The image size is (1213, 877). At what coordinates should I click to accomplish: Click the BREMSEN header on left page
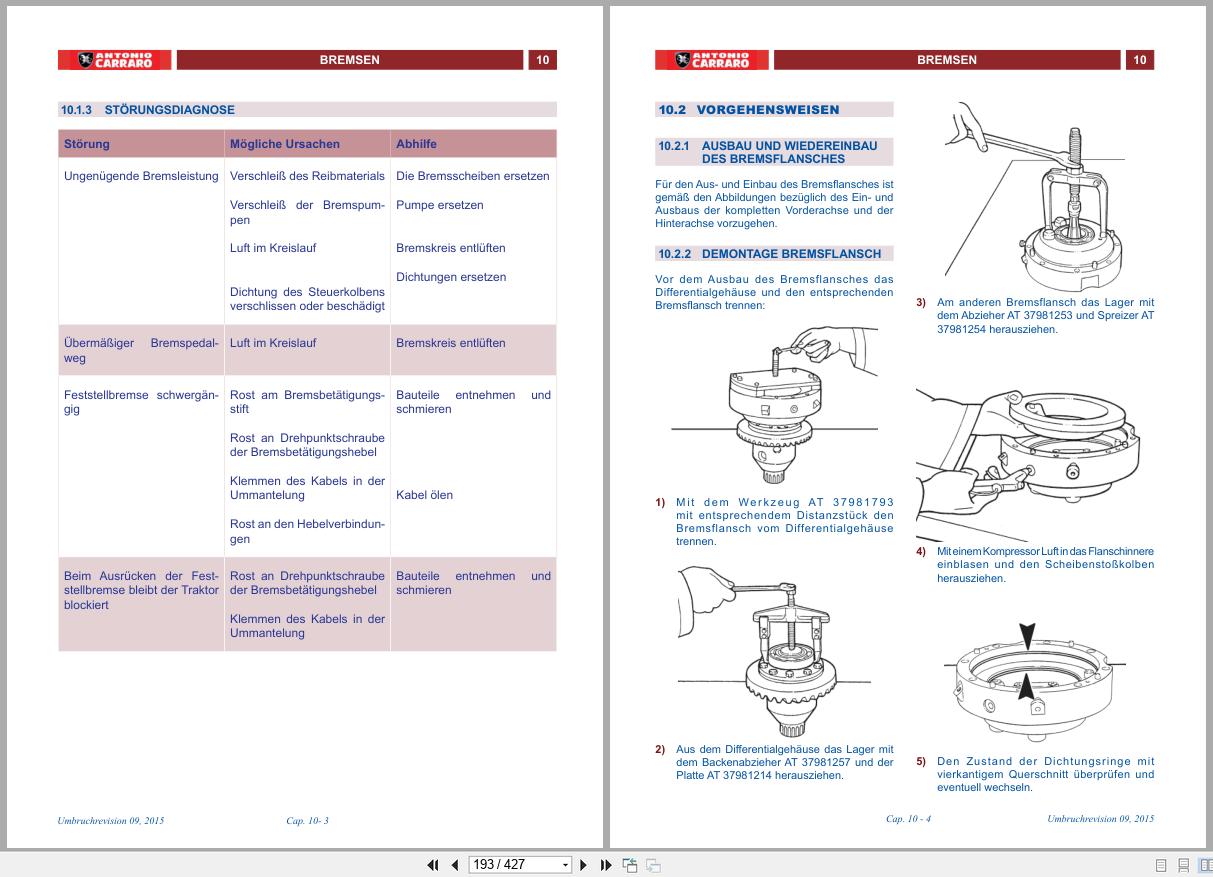[350, 60]
